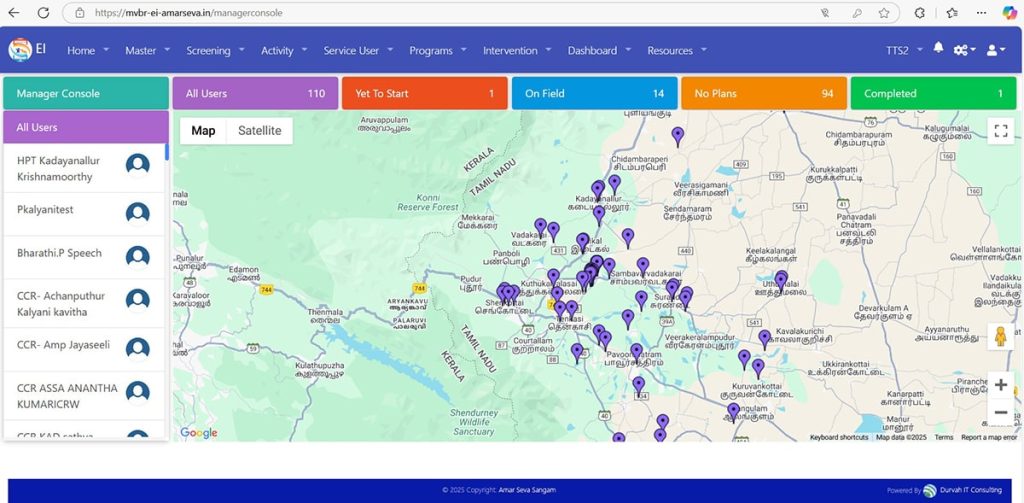Click the browser refresh button
1024x503 pixels.
point(43,13)
